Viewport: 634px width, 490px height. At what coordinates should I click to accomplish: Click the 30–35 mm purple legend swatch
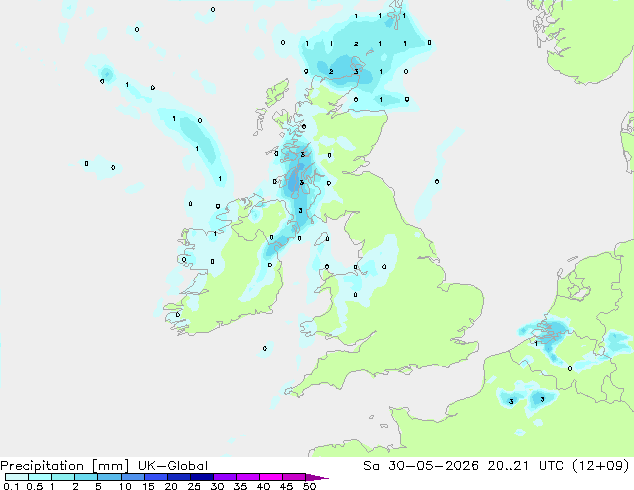(225, 477)
